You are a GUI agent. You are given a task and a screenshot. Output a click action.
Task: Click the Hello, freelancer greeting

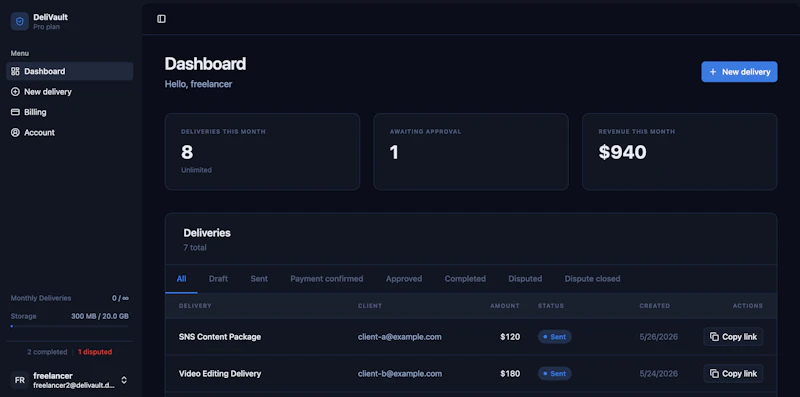(198, 84)
